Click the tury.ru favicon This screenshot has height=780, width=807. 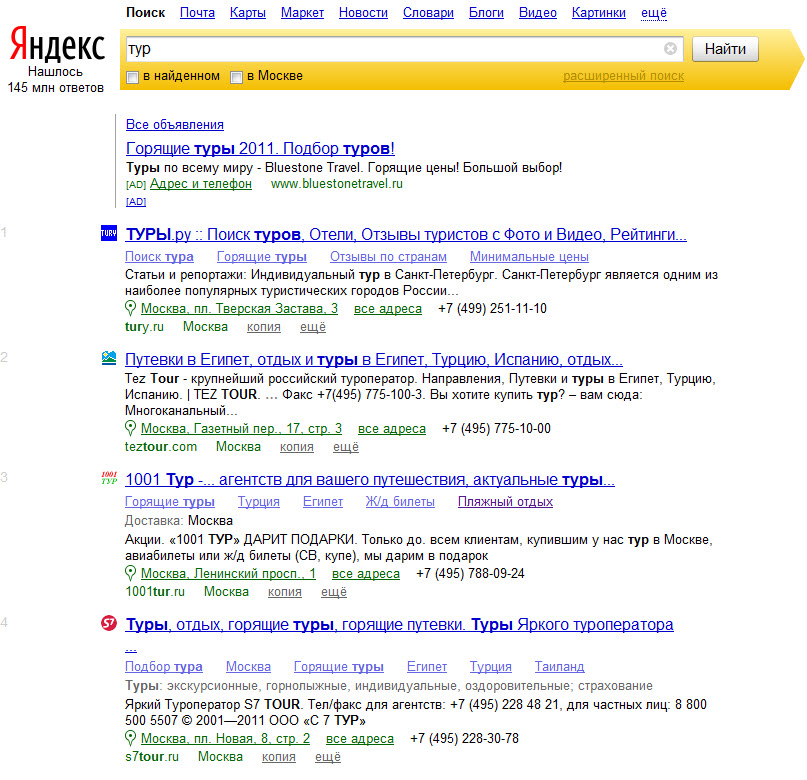tap(109, 233)
